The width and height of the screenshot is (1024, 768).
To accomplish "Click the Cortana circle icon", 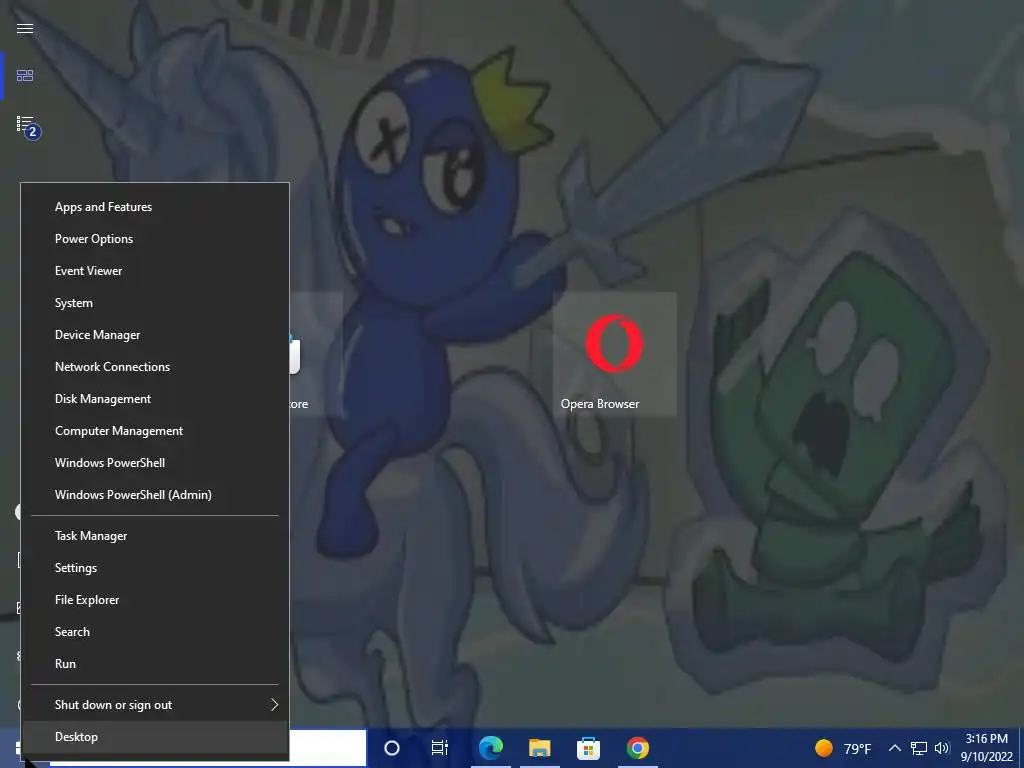I will point(392,748).
